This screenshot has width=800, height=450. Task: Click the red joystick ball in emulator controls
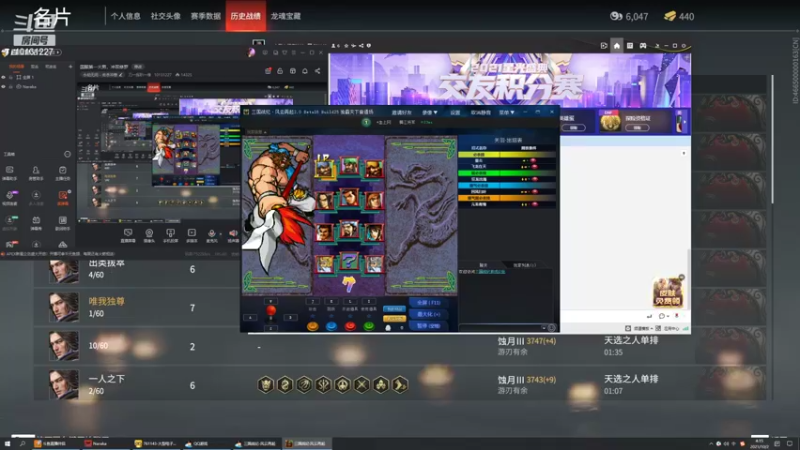[x=271, y=310]
